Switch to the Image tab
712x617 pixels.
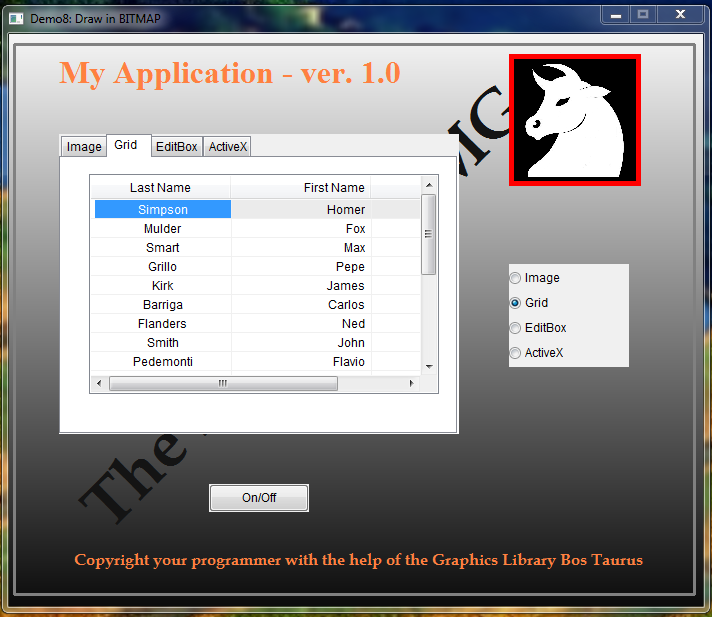click(84, 147)
